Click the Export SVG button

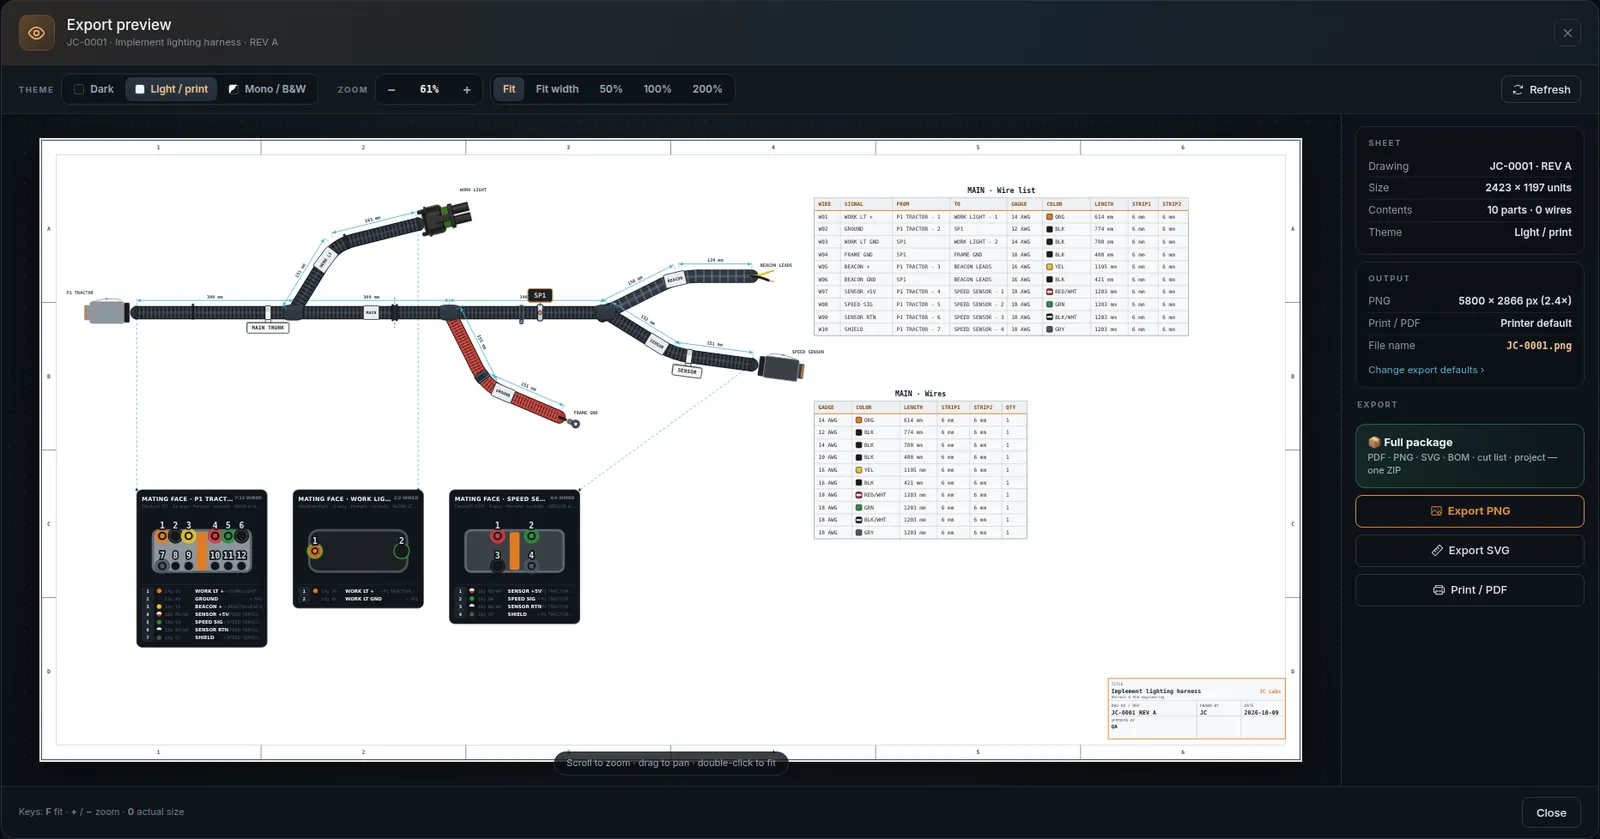point(1469,551)
